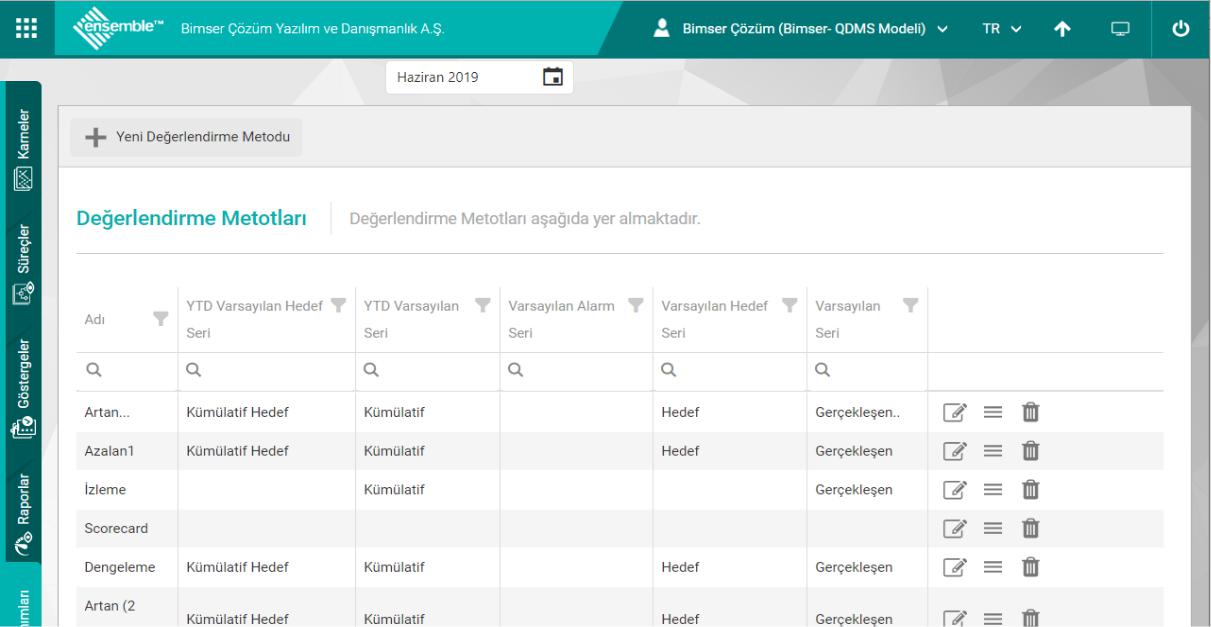This screenshot has height=627, width=1211.
Task: Click YTD Varsayılan Seri search field
Action: (427, 369)
